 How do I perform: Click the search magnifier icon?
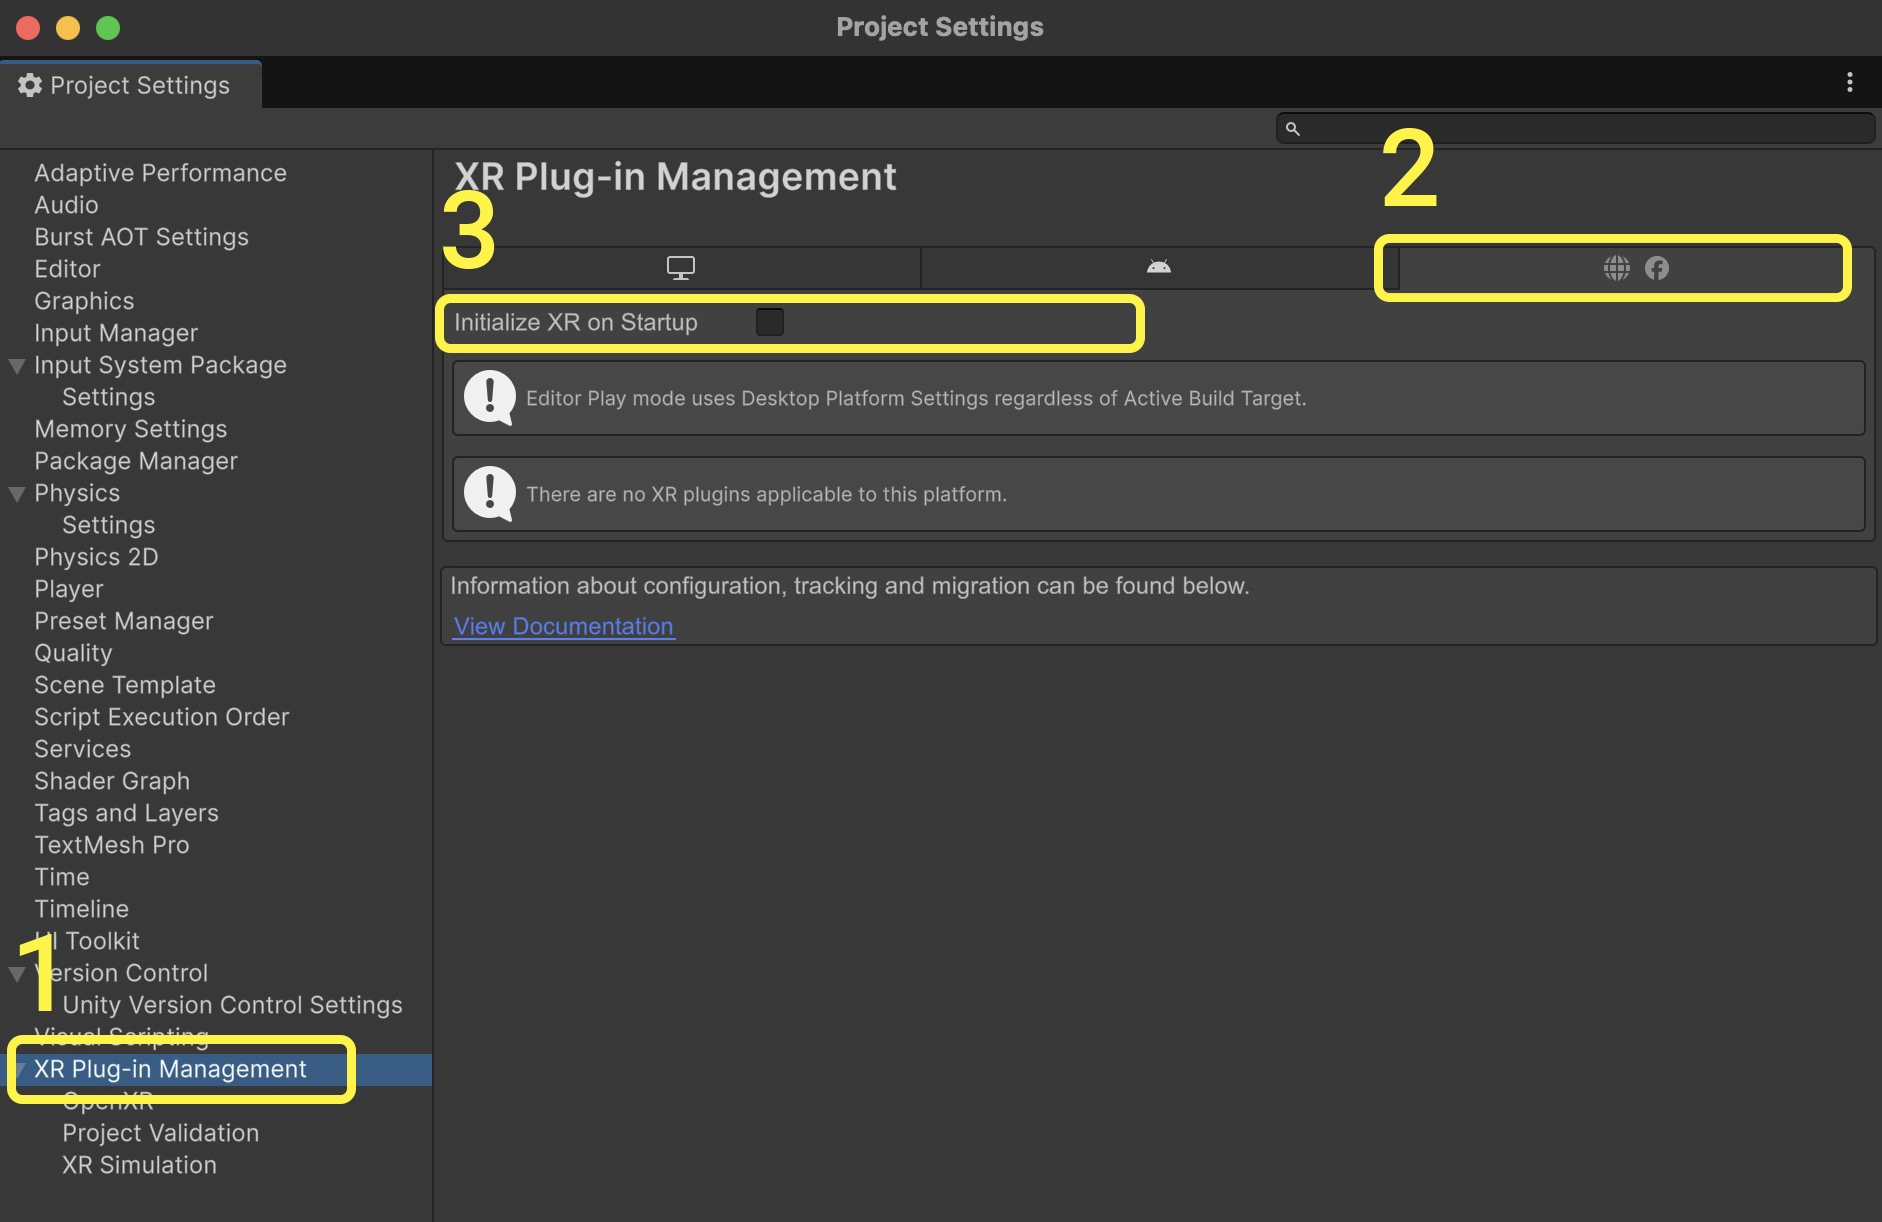(1293, 129)
